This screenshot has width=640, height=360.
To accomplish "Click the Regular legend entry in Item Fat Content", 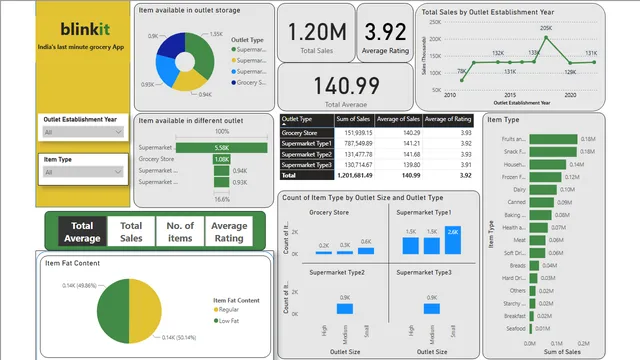I will pos(226,309).
